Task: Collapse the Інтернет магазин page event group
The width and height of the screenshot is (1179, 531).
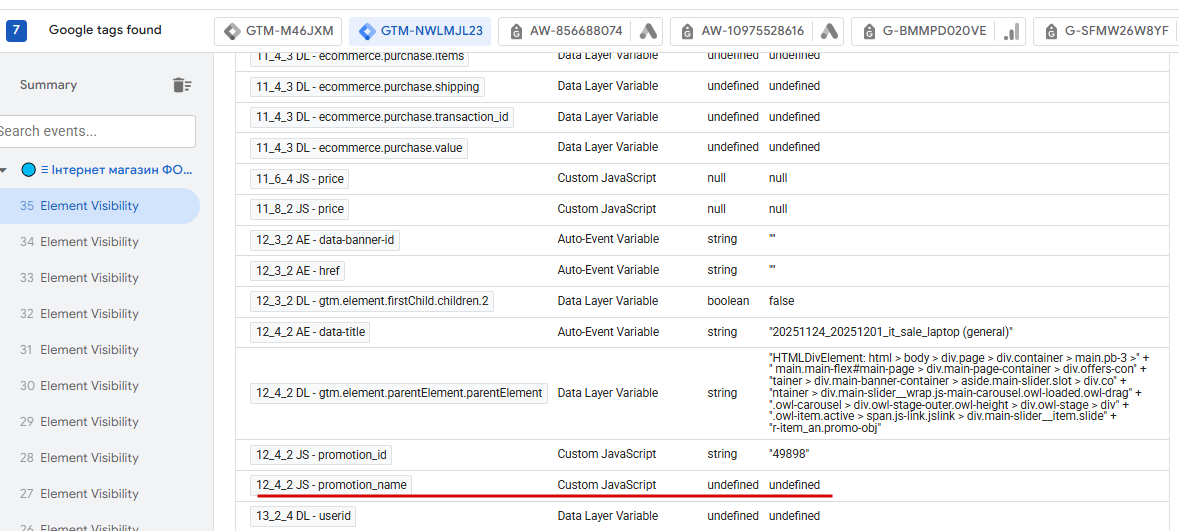Action: (6, 170)
